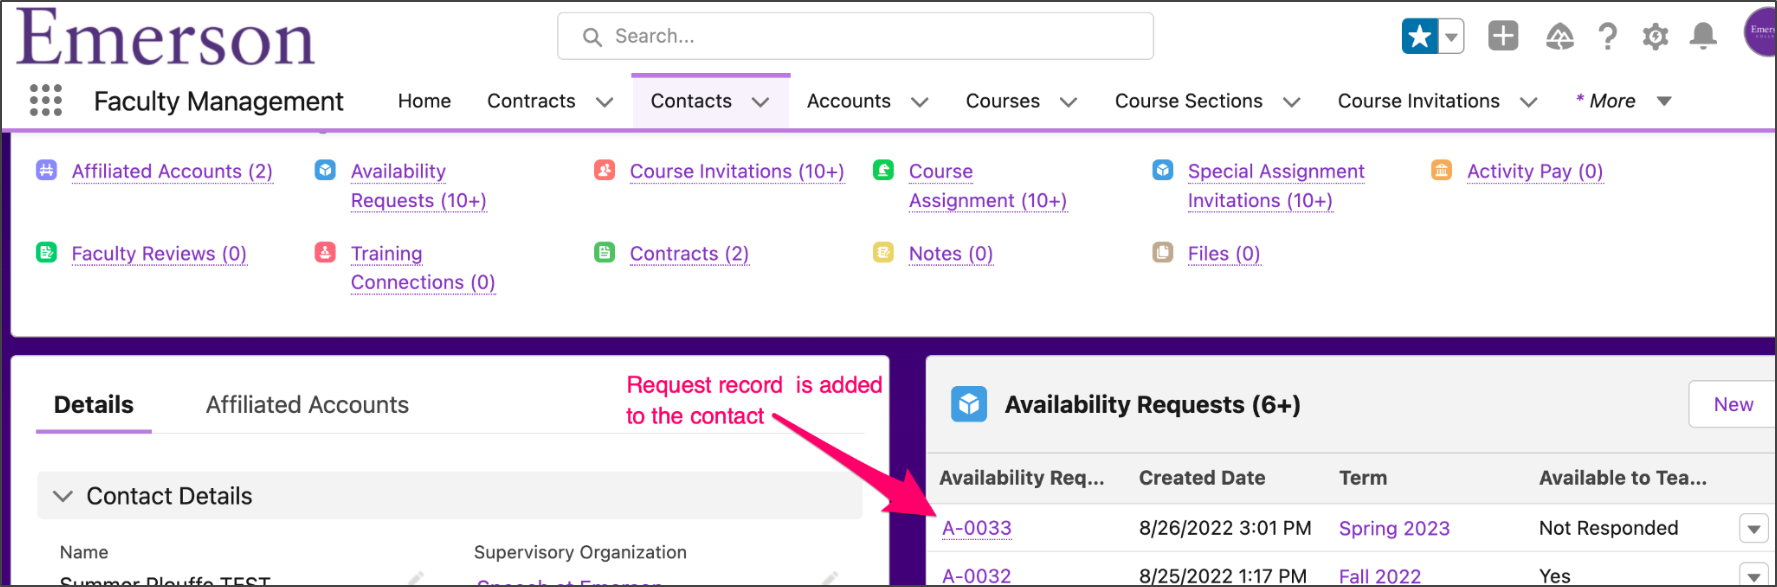Click the Course Invitations quick link icon
Image resolution: width=1777 pixels, height=587 pixels.
point(605,170)
